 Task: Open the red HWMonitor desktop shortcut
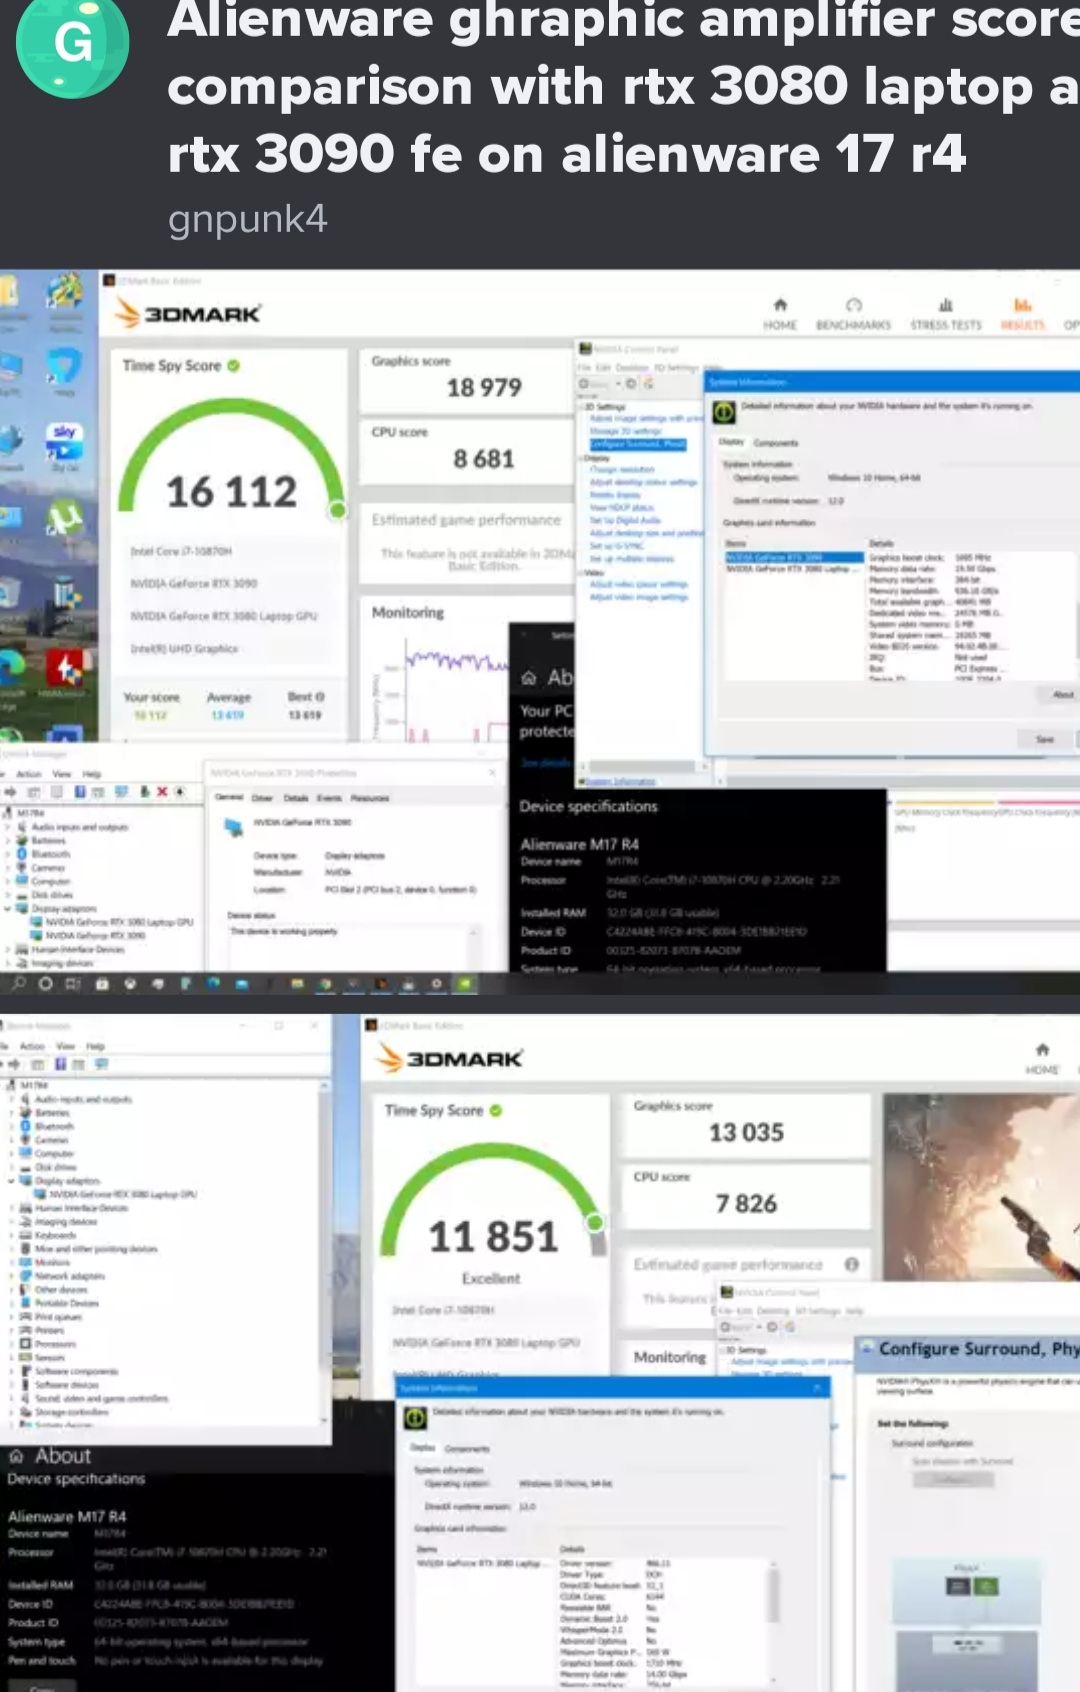coord(64,667)
